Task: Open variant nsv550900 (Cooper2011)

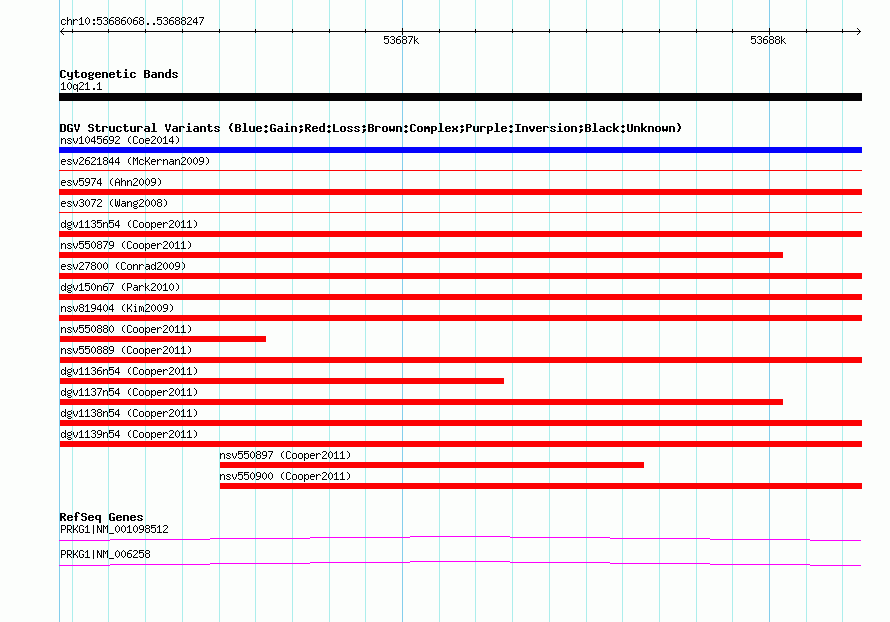Action: click(285, 476)
